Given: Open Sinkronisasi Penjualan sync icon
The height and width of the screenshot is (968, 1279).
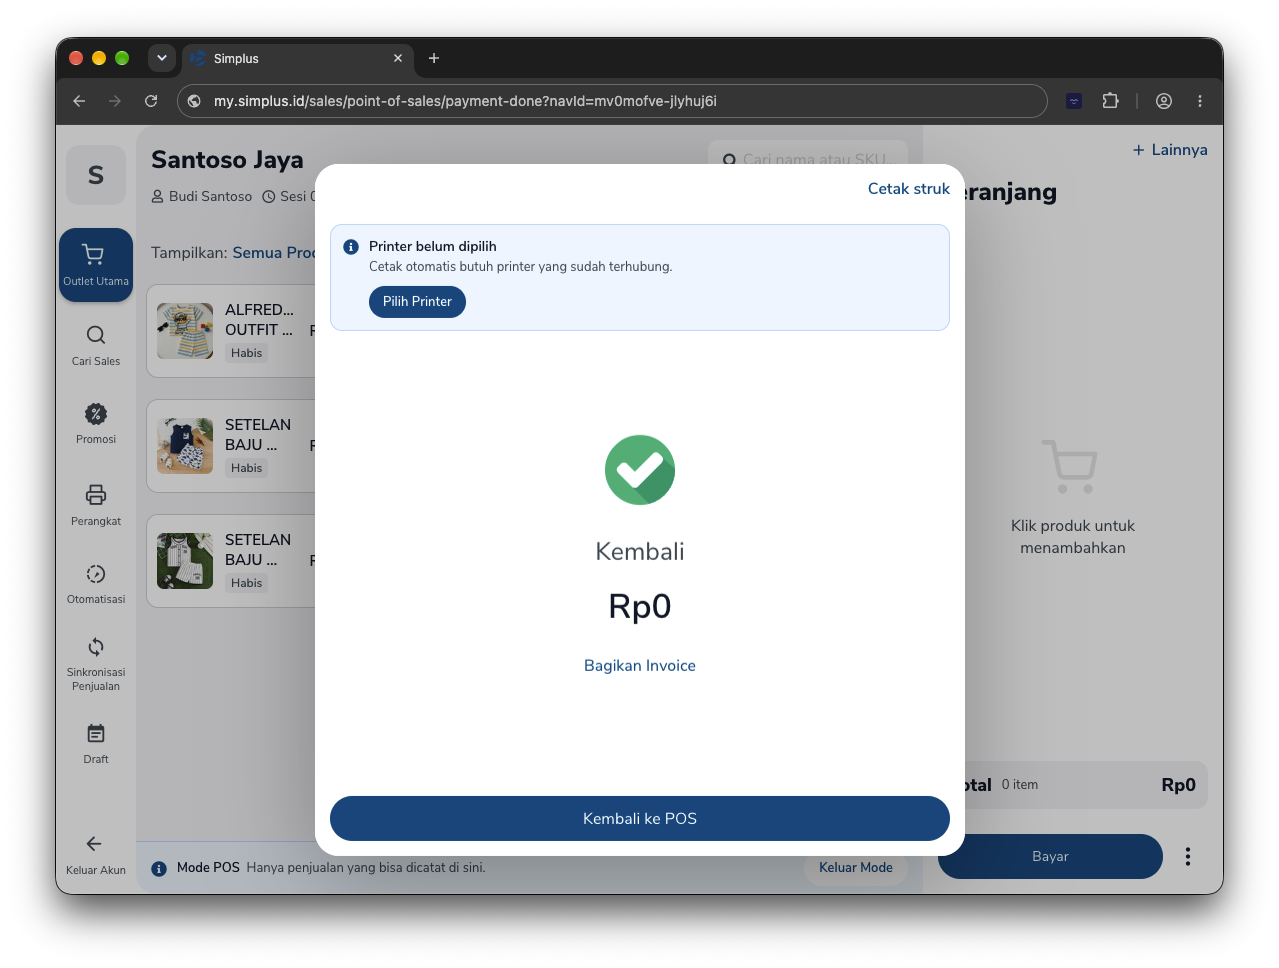Looking at the screenshot, I should (x=96, y=647).
